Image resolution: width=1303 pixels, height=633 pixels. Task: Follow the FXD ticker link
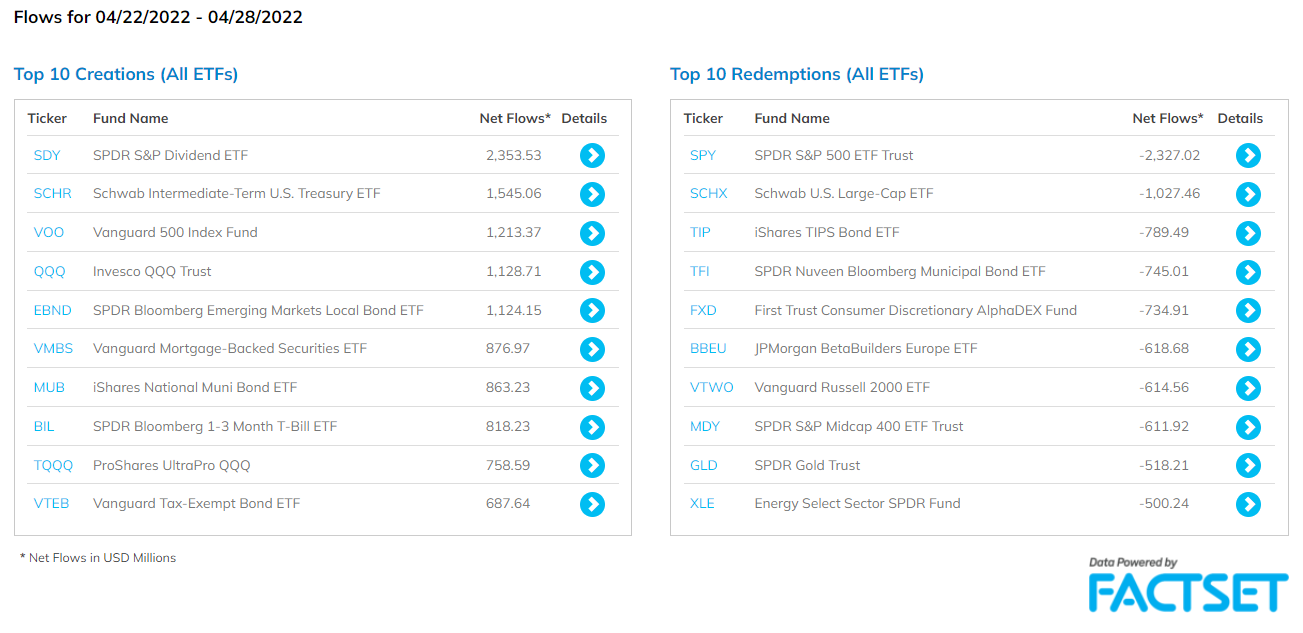pyautogui.click(x=703, y=310)
